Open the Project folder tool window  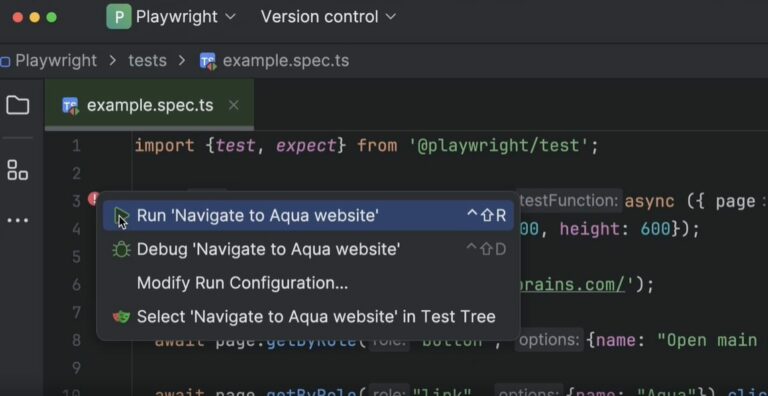pyautogui.click(x=18, y=105)
